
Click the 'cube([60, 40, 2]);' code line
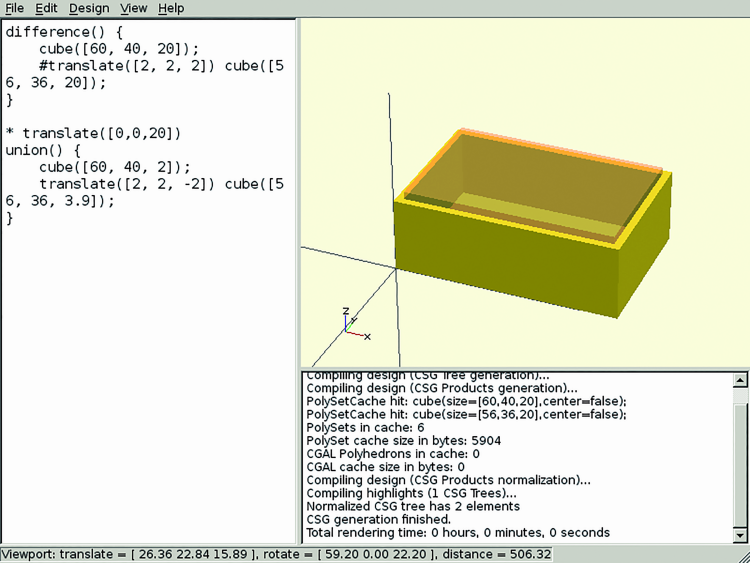coord(114,167)
